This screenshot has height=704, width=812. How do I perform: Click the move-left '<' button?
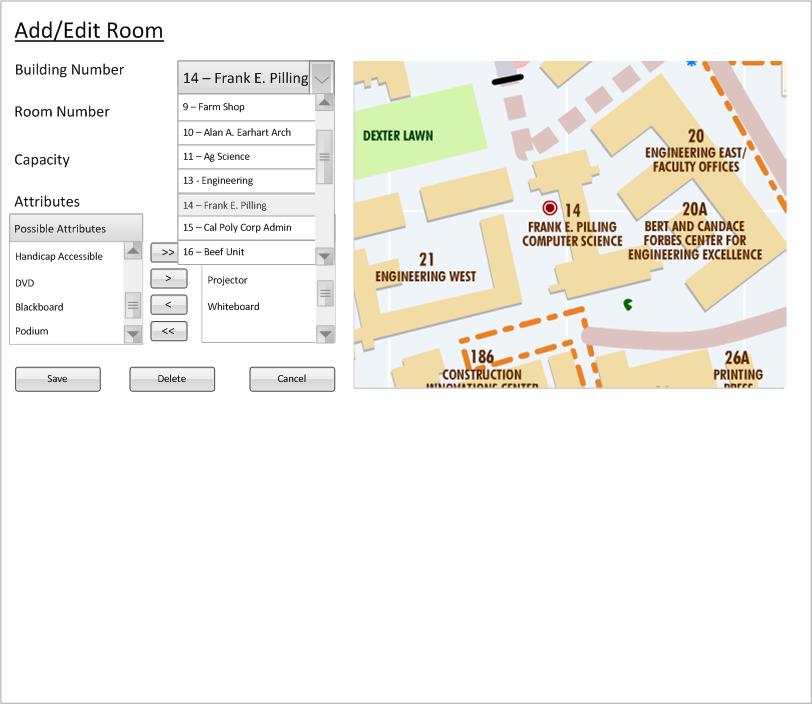[168, 305]
